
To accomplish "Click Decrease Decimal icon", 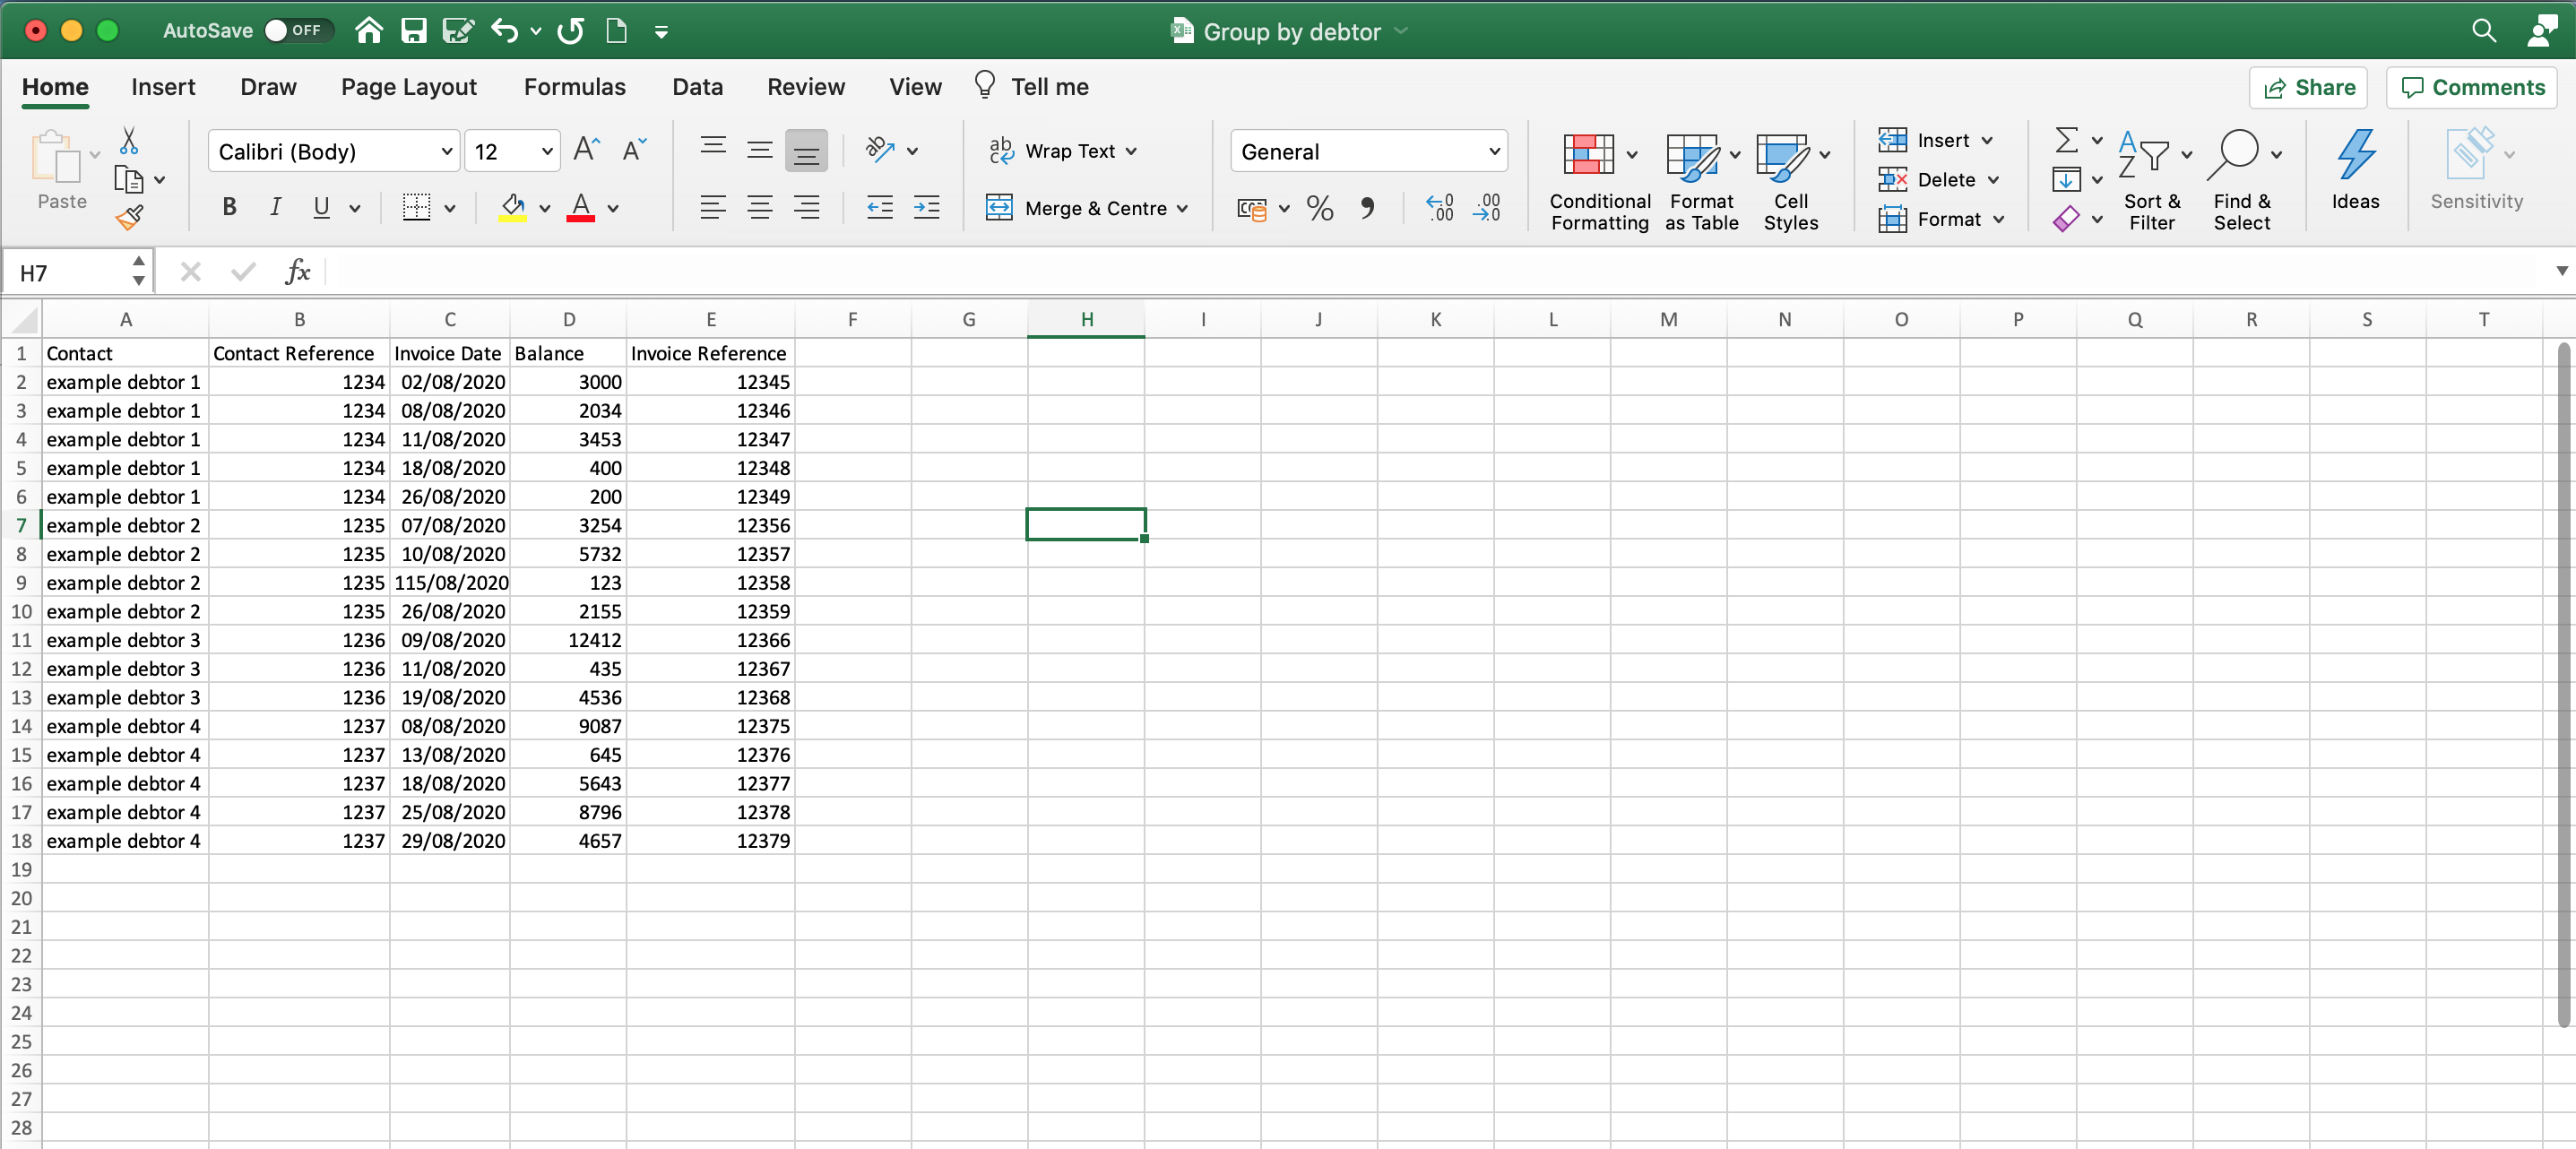I will tap(1487, 207).
